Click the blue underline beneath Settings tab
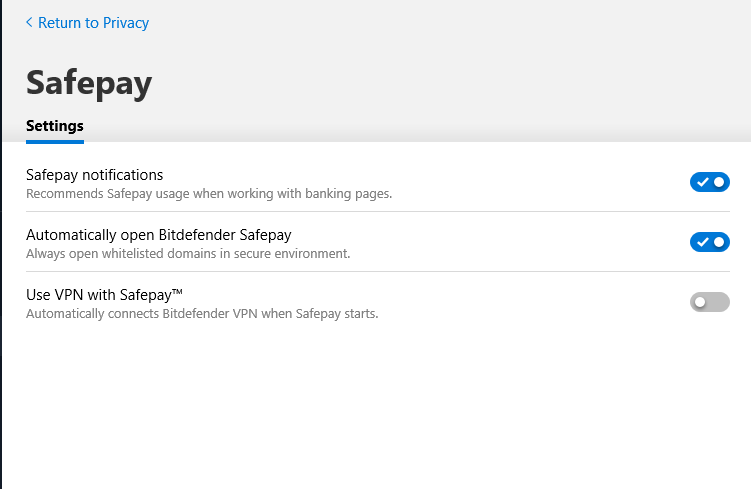Image resolution: width=751 pixels, height=489 pixels. click(54, 141)
